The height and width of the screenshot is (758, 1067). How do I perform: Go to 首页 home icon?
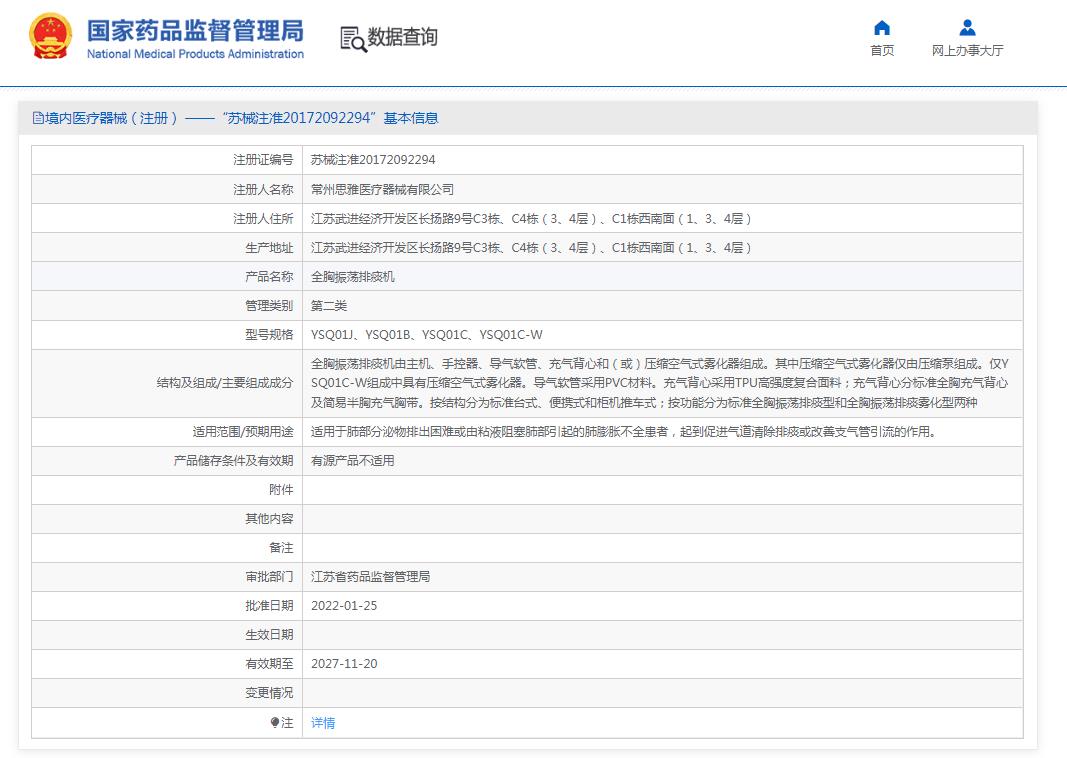point(882,28)
